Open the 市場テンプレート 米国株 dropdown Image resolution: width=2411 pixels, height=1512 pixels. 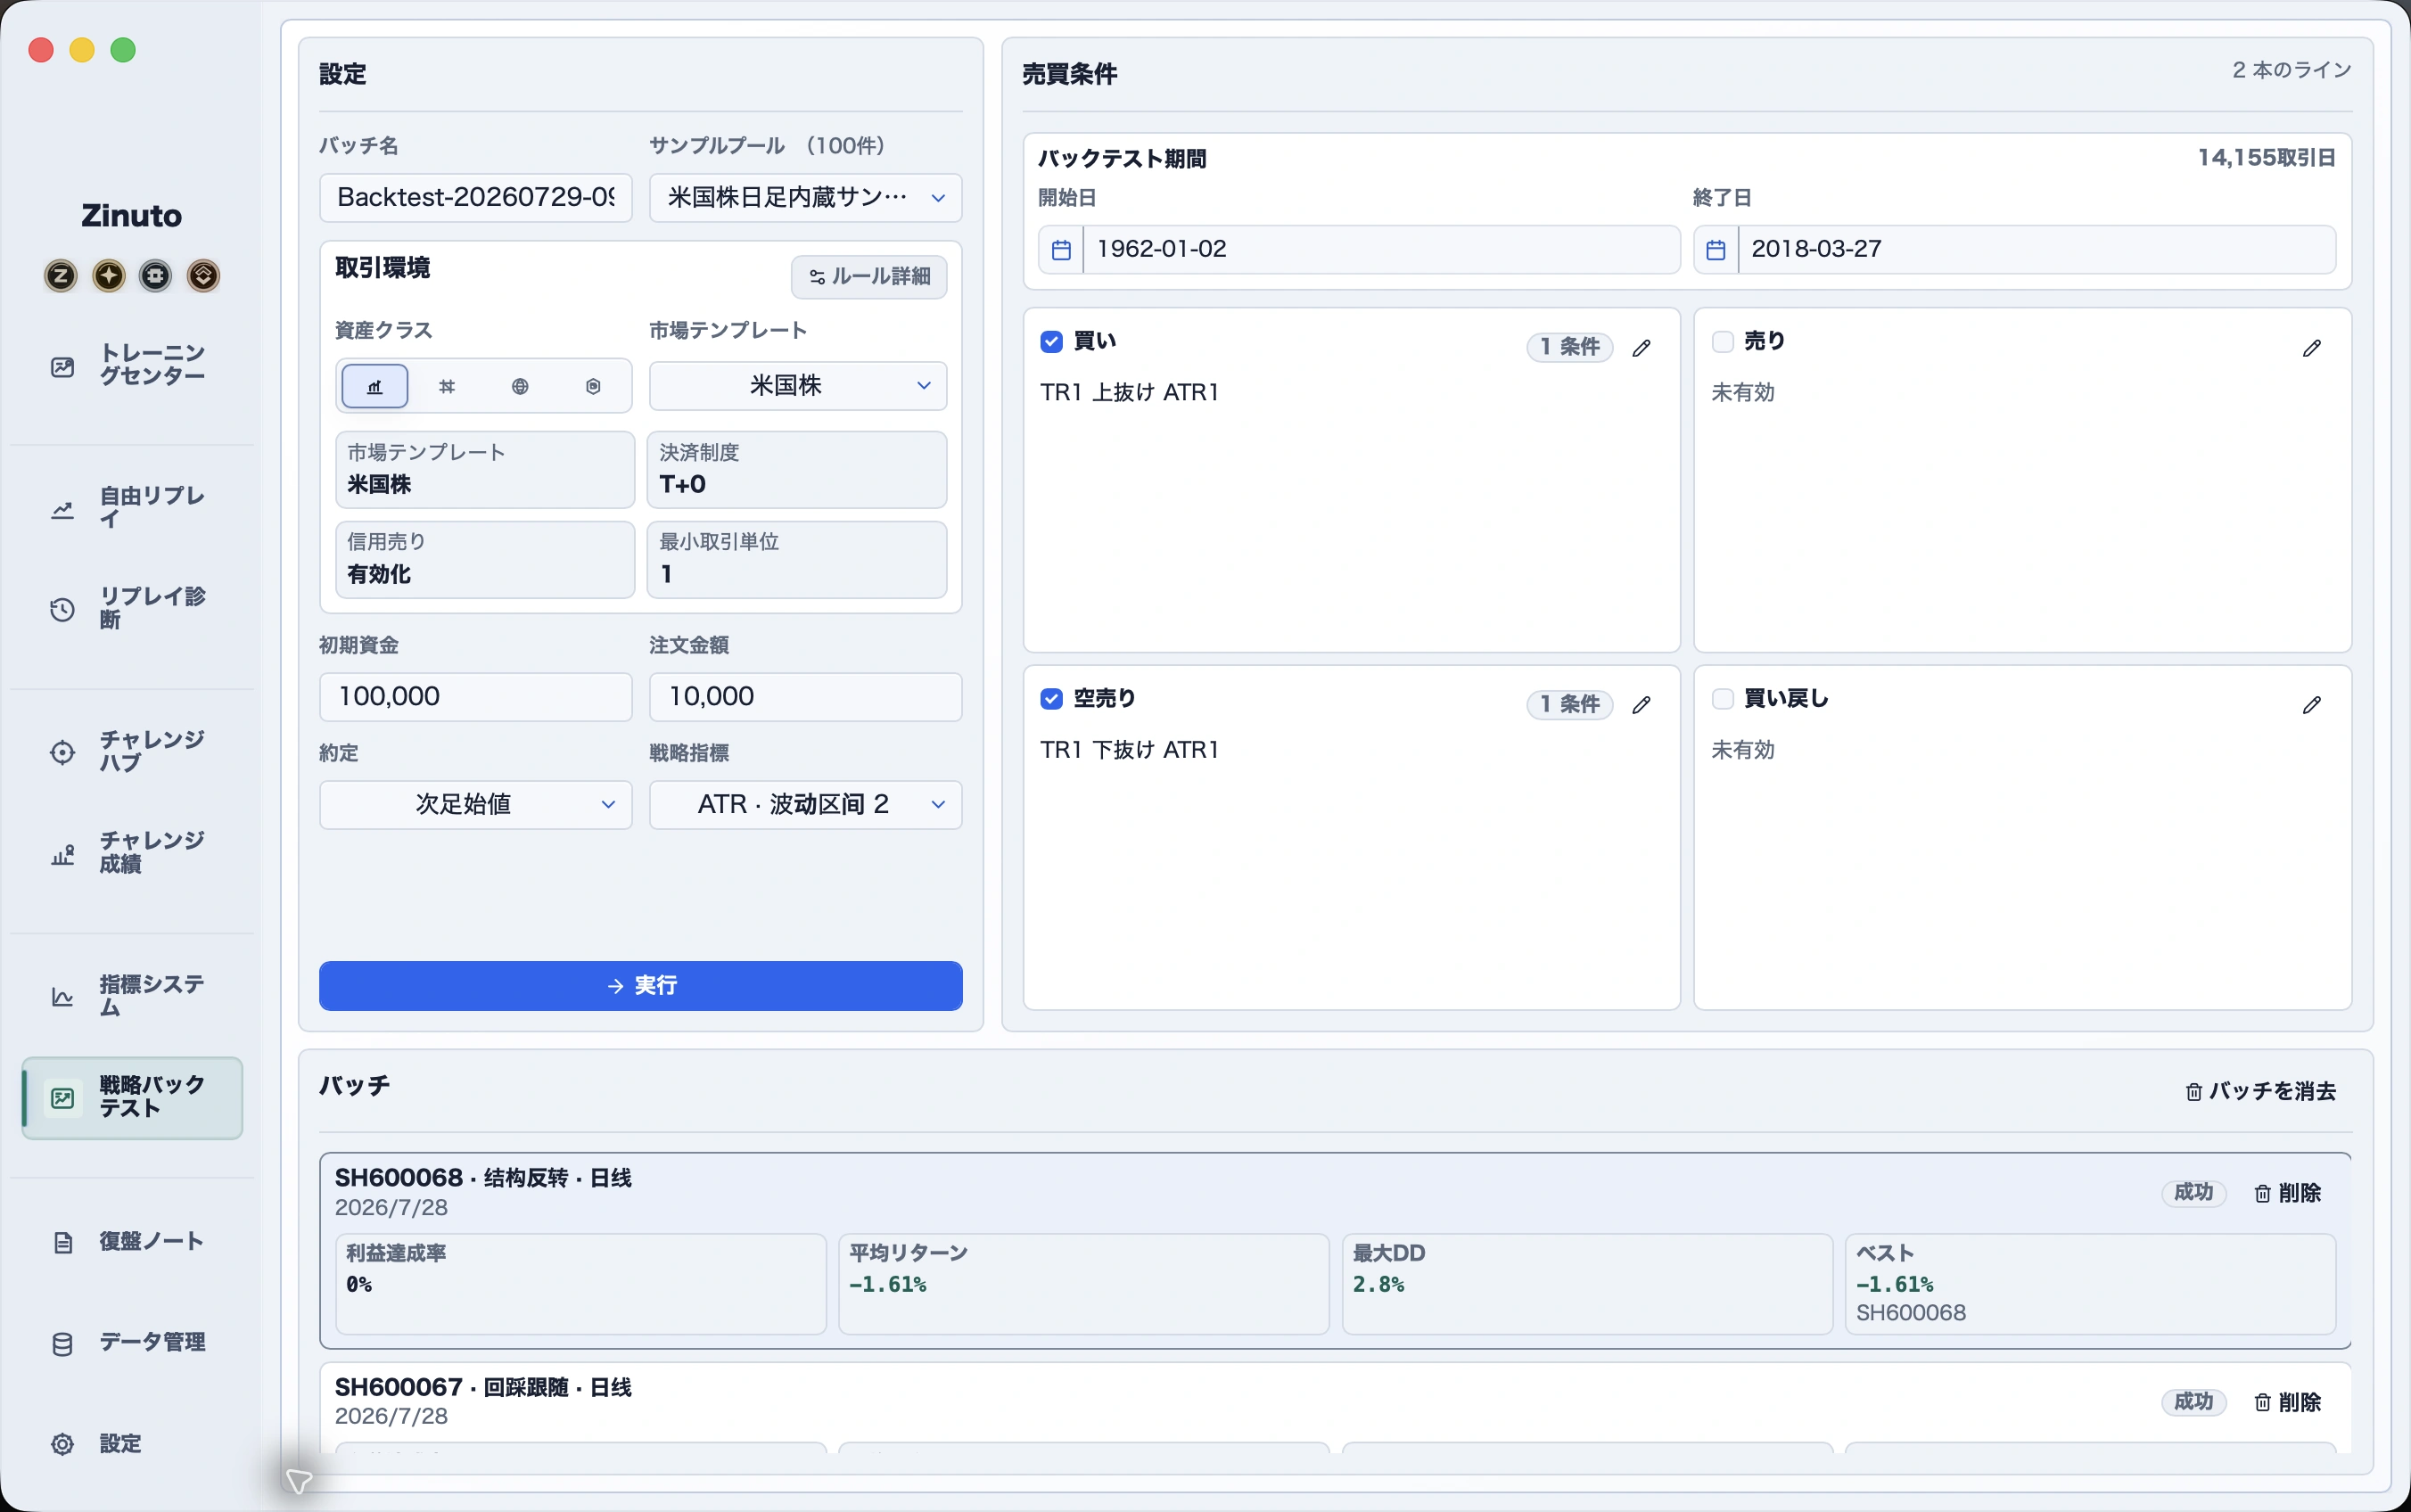(x=797, y=386)
